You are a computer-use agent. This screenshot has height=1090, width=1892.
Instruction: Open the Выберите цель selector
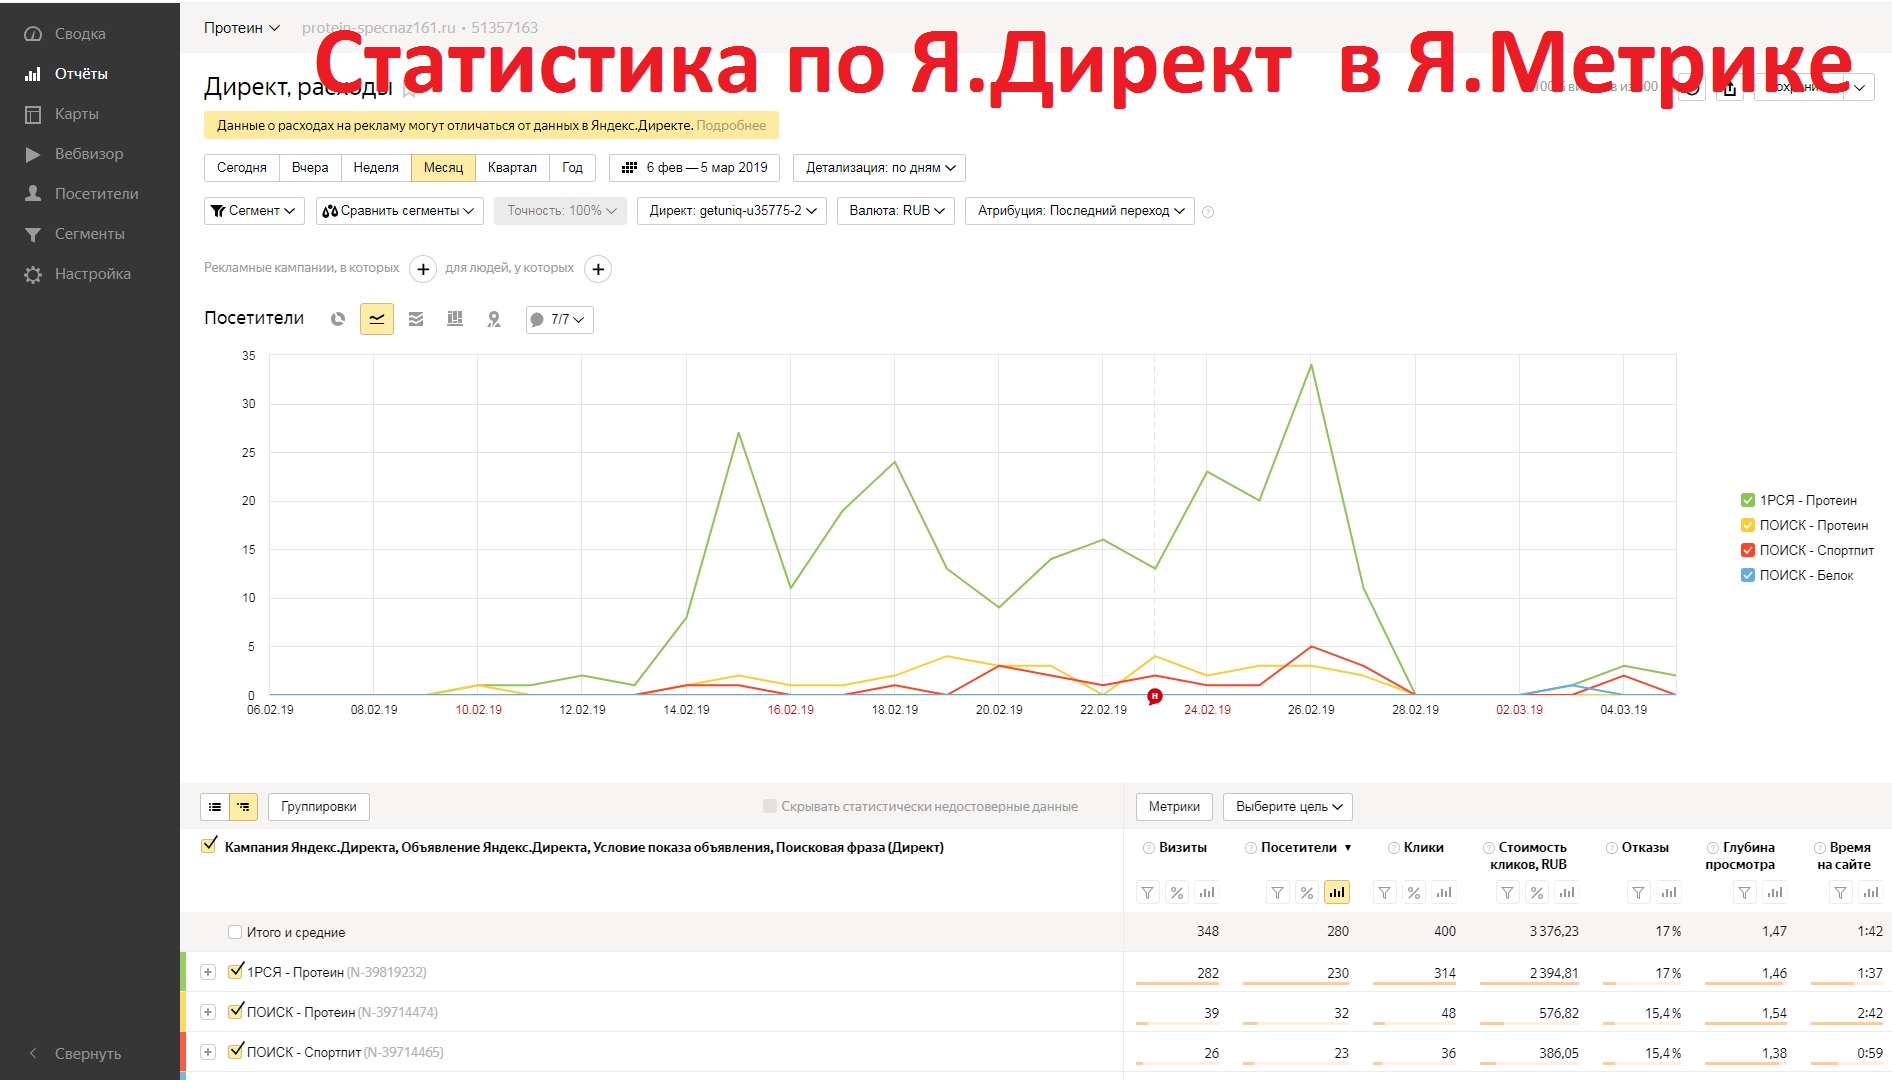point(1287,806)
